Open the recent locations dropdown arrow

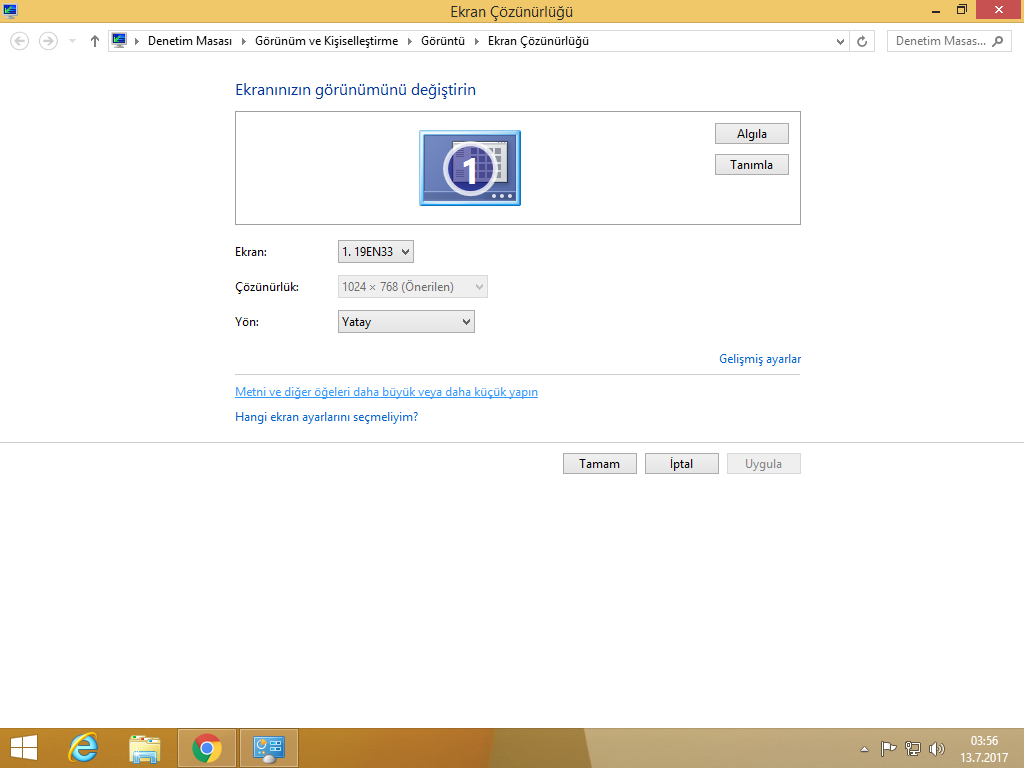coord(72,41)
